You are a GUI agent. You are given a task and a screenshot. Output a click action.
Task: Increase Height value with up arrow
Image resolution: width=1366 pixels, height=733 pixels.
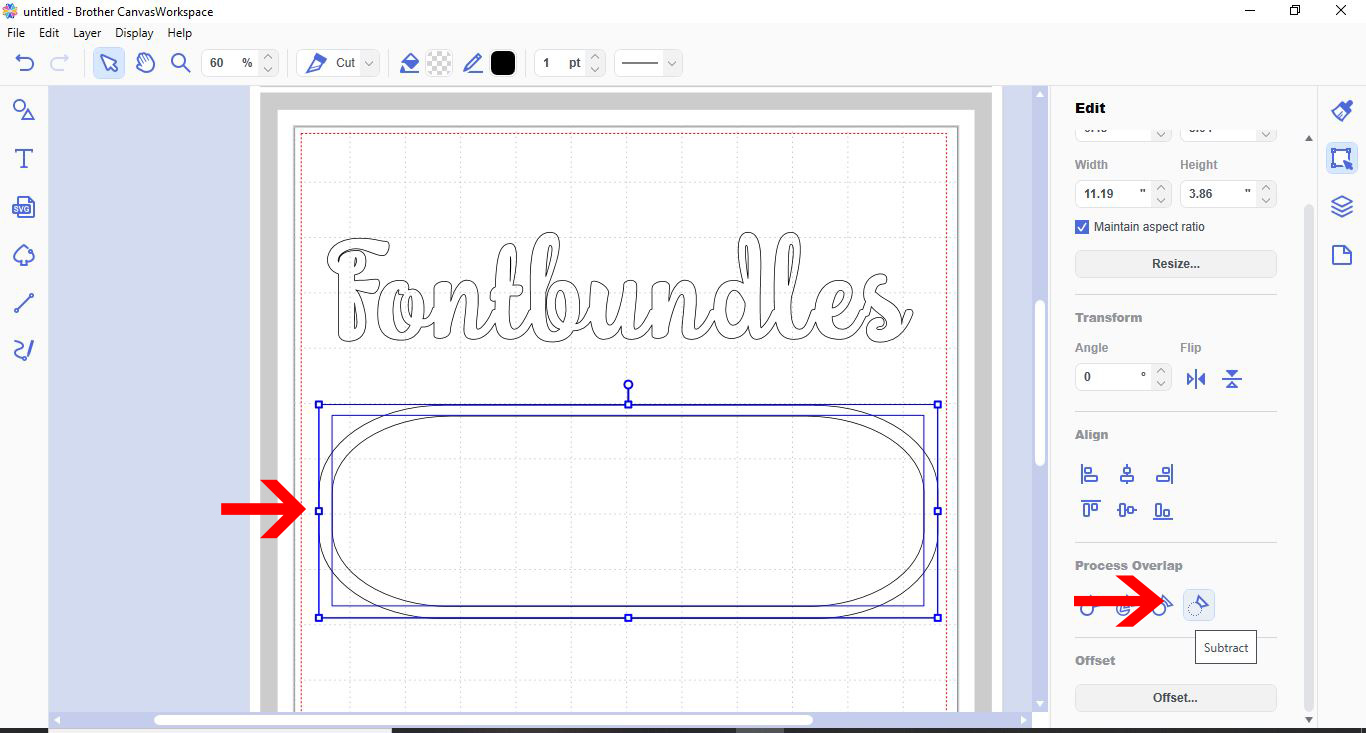(x=1266, y=187)
